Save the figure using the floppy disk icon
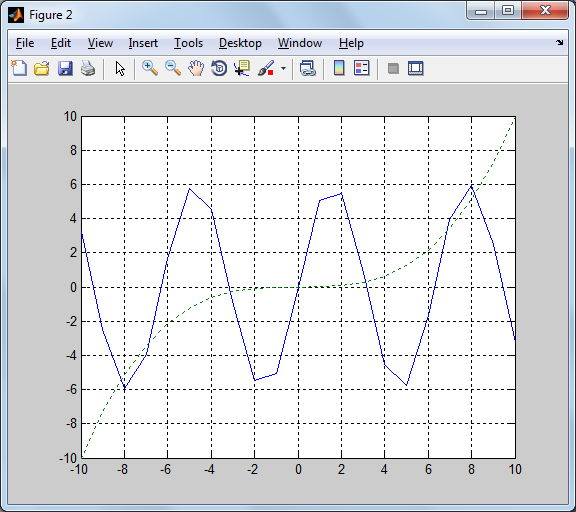 click(65, 69)
